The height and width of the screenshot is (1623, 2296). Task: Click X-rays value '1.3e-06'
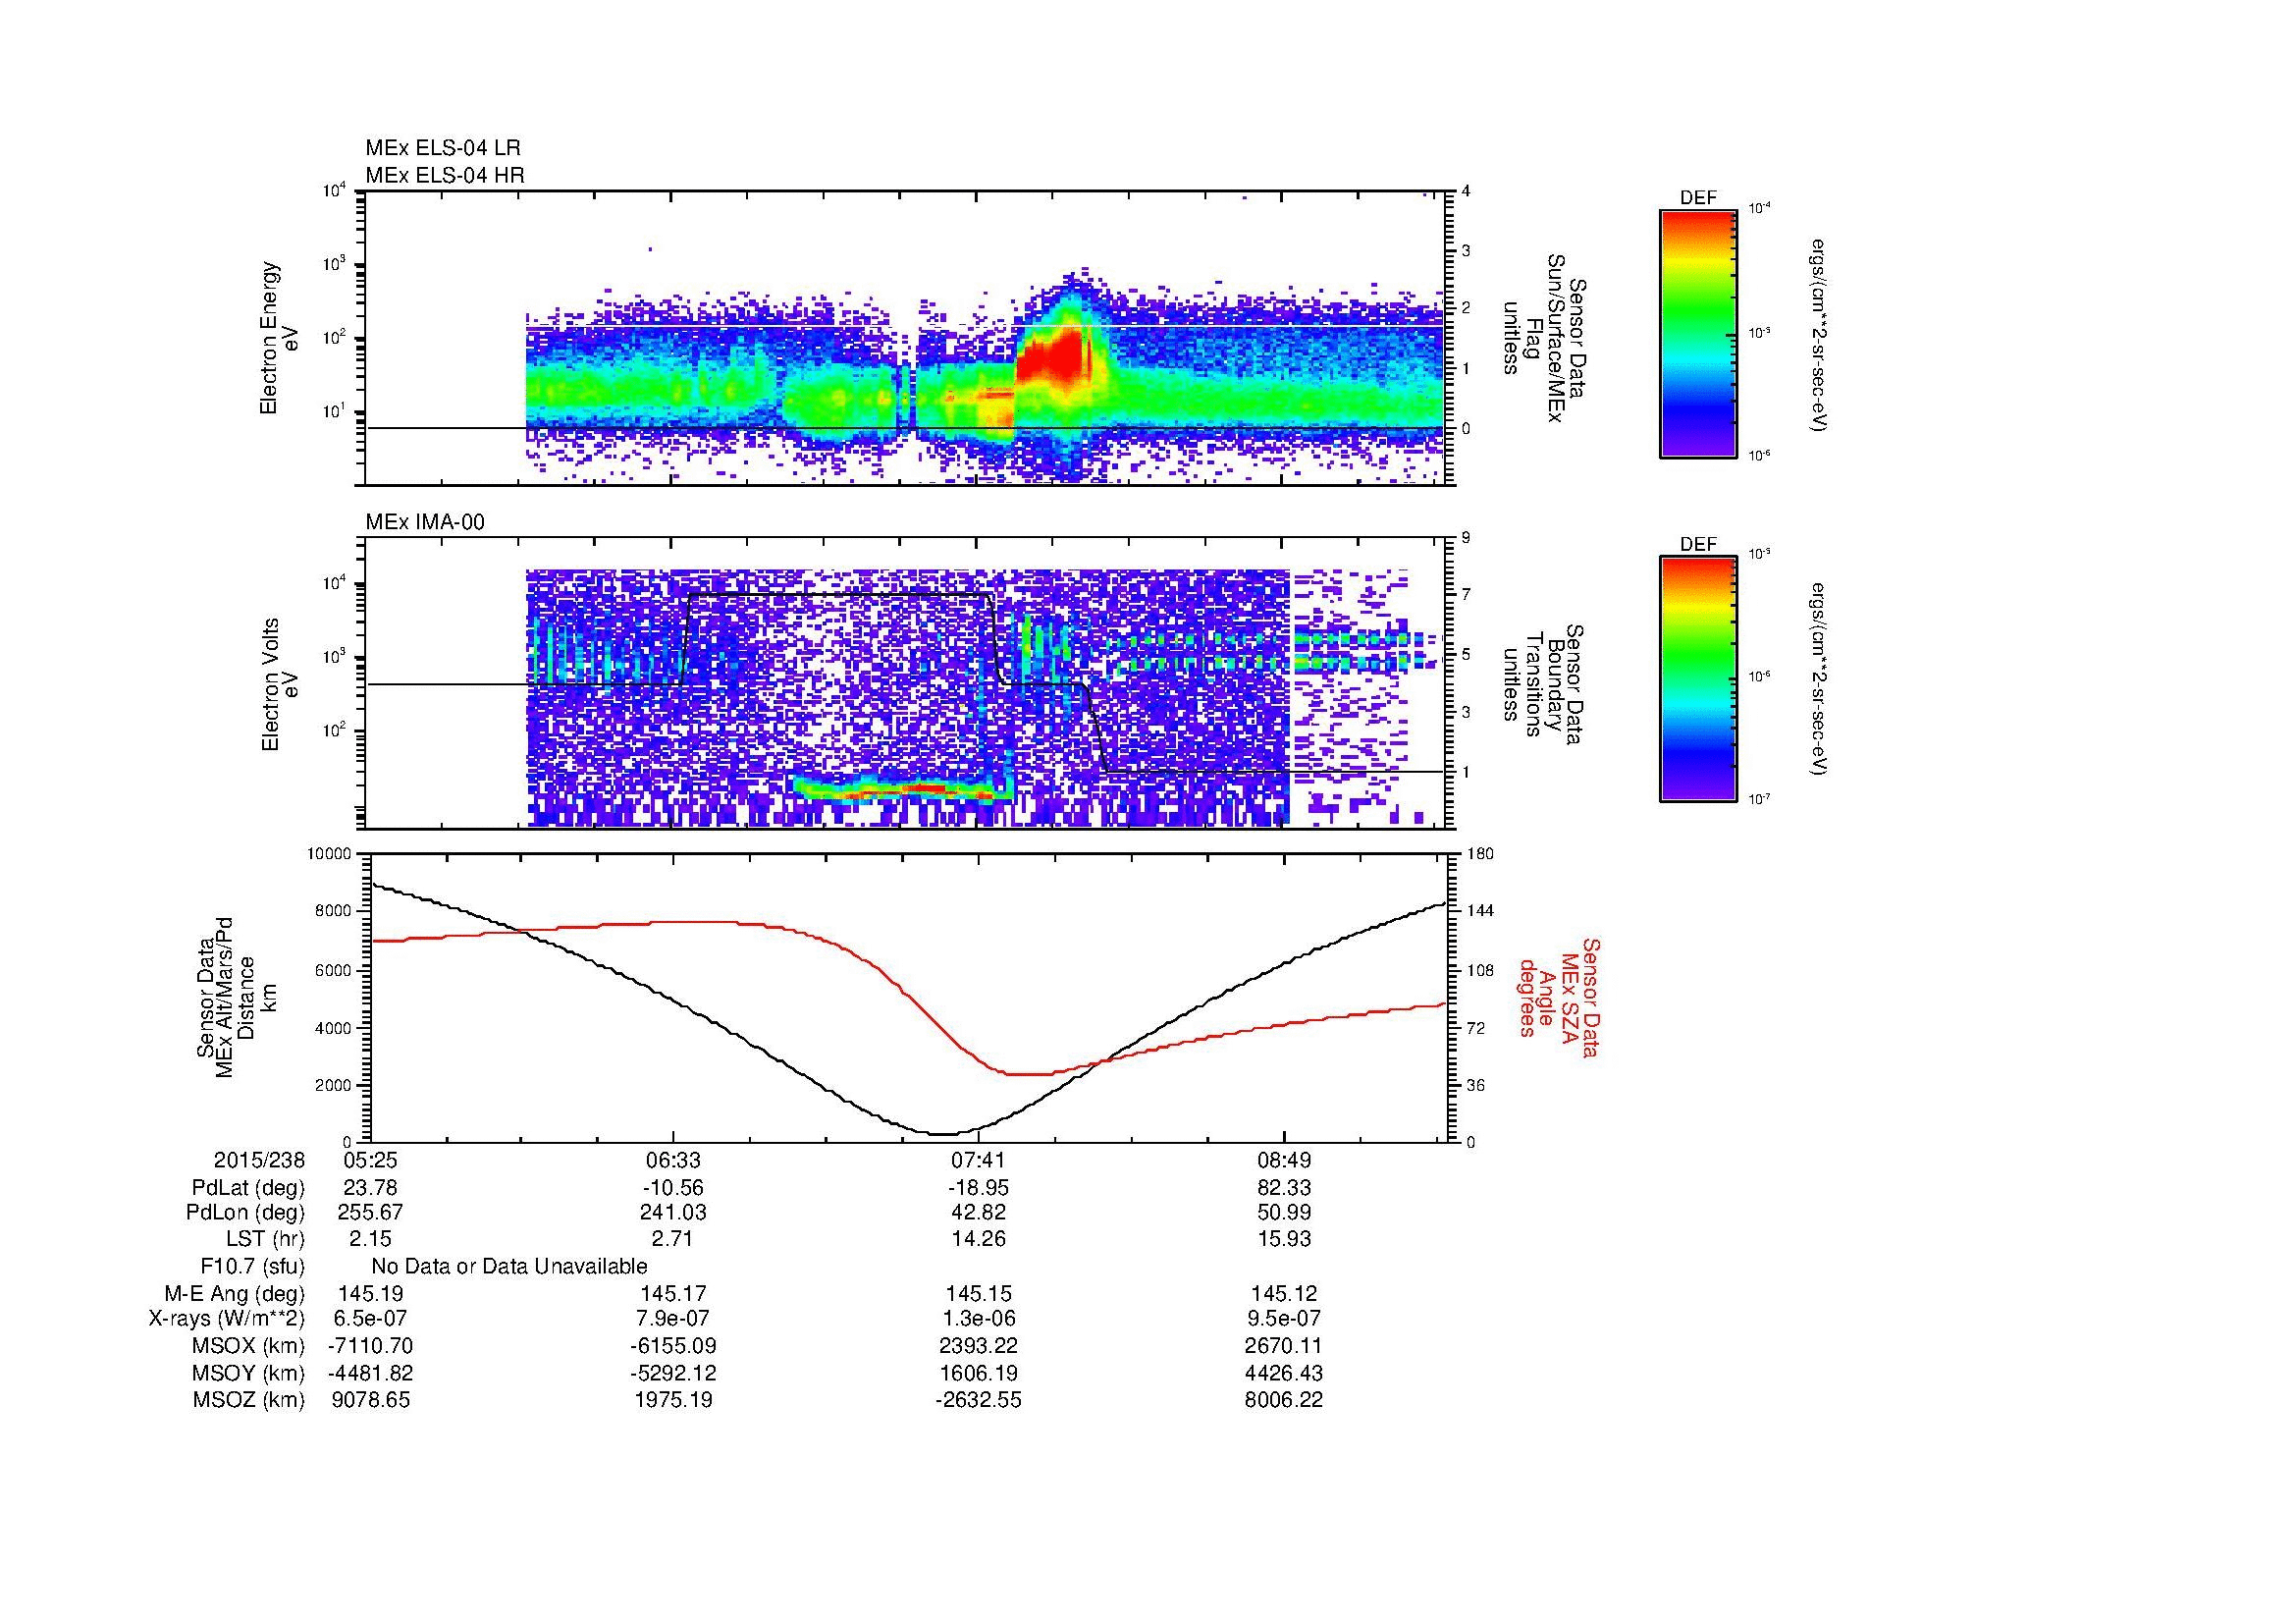coord(978,1319)
